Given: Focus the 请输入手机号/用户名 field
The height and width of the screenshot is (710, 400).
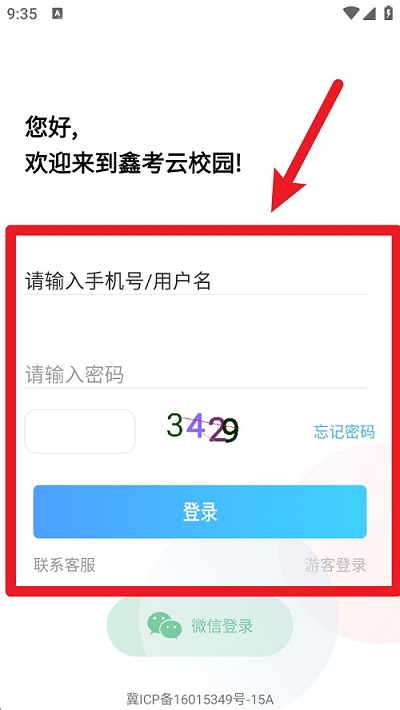Looking at the screenshot, I should click(x=195, y=281).
